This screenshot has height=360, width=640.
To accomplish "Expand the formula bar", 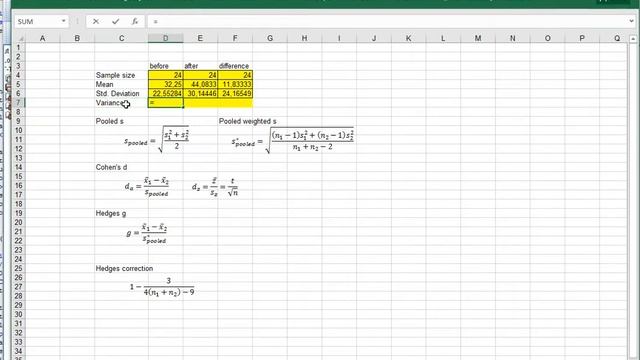I will (632, 21).
